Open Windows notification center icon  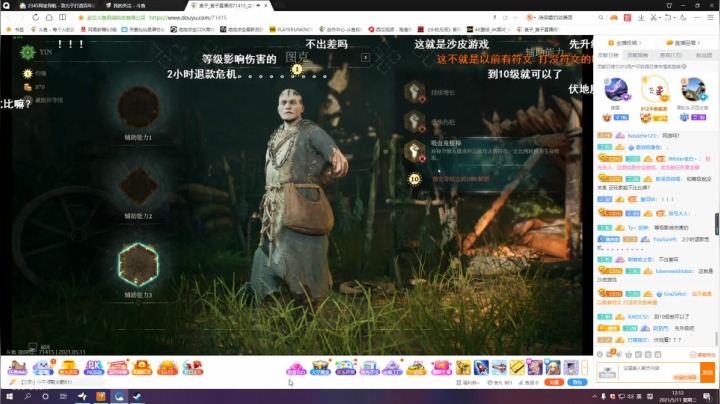coord(708,396)
